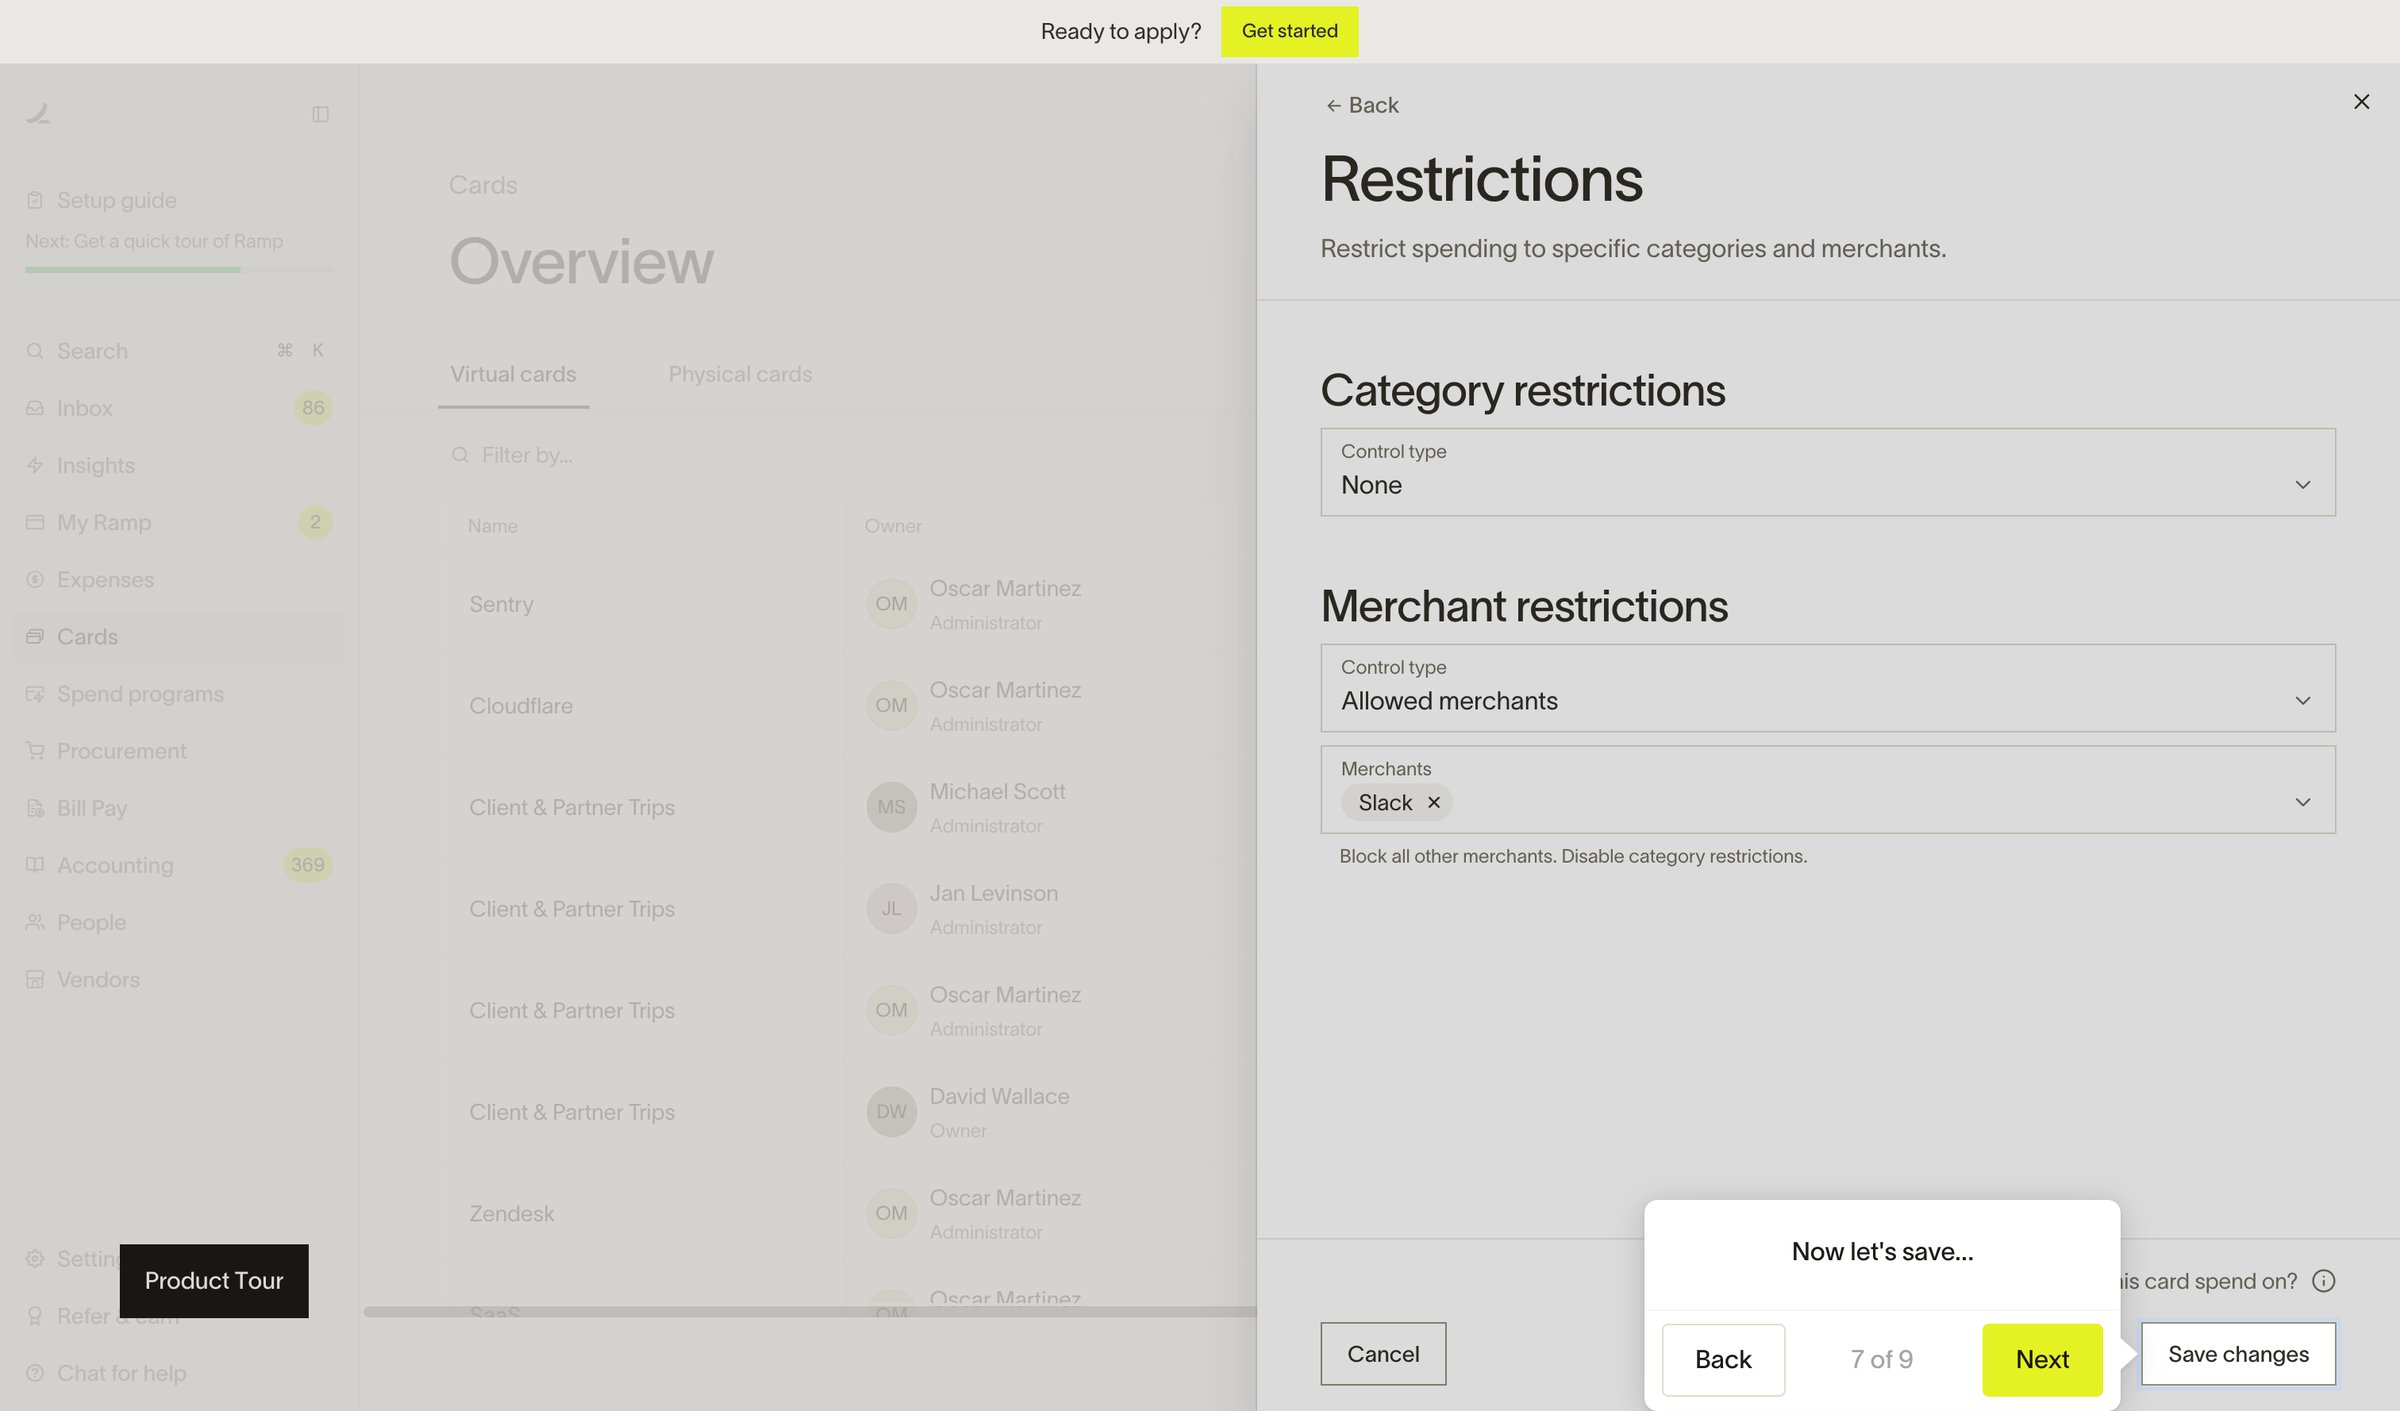Click the Get started button

(1289, 31)
